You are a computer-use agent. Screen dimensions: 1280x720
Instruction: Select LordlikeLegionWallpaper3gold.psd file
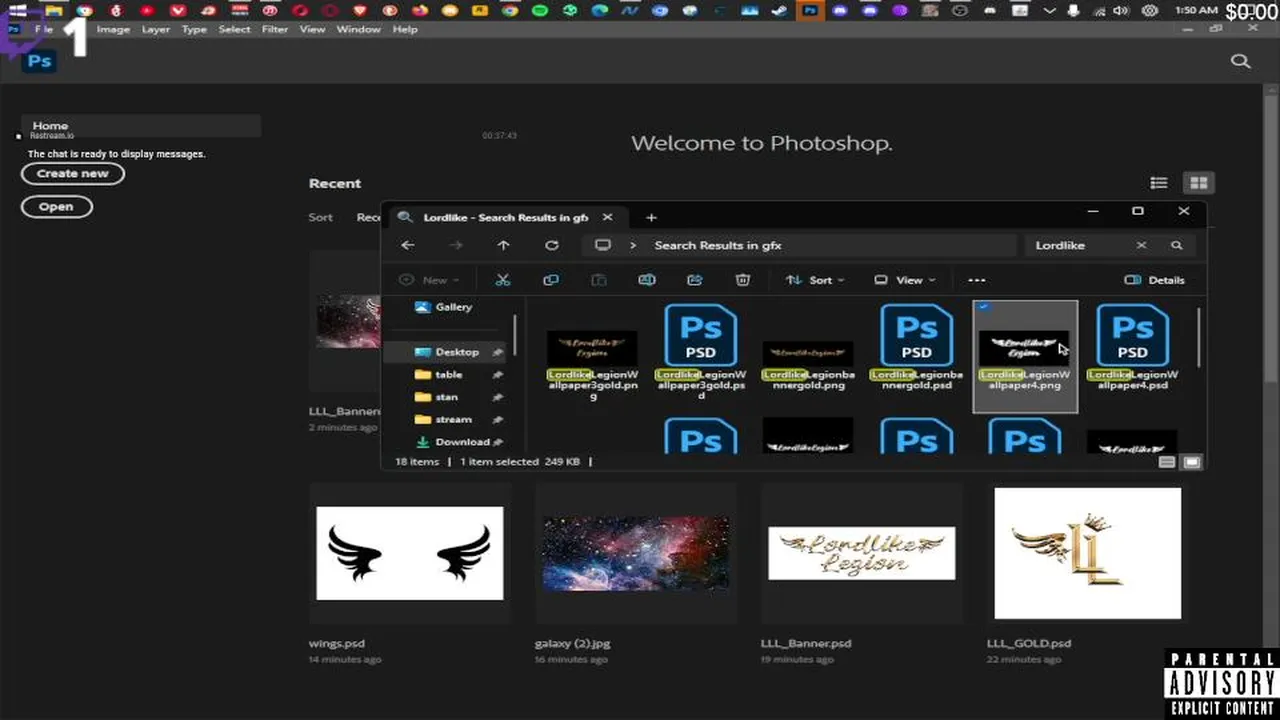coord(700,352)
